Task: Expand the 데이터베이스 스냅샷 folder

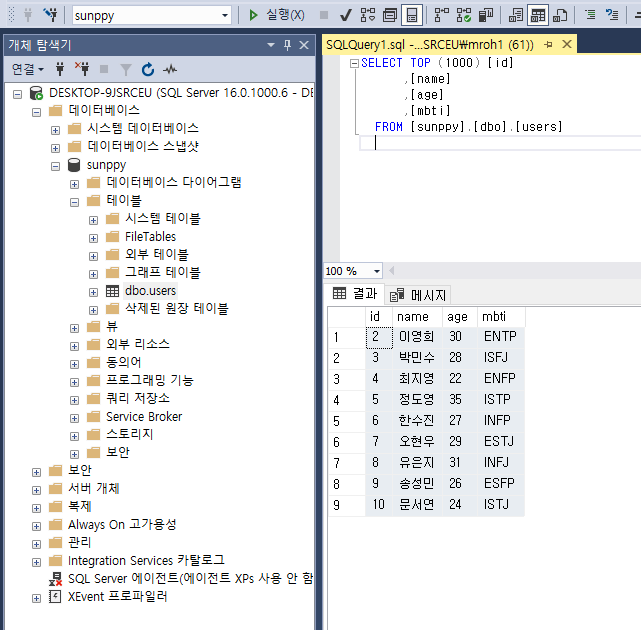Action: pyautogui.click(x=55, y=148)
